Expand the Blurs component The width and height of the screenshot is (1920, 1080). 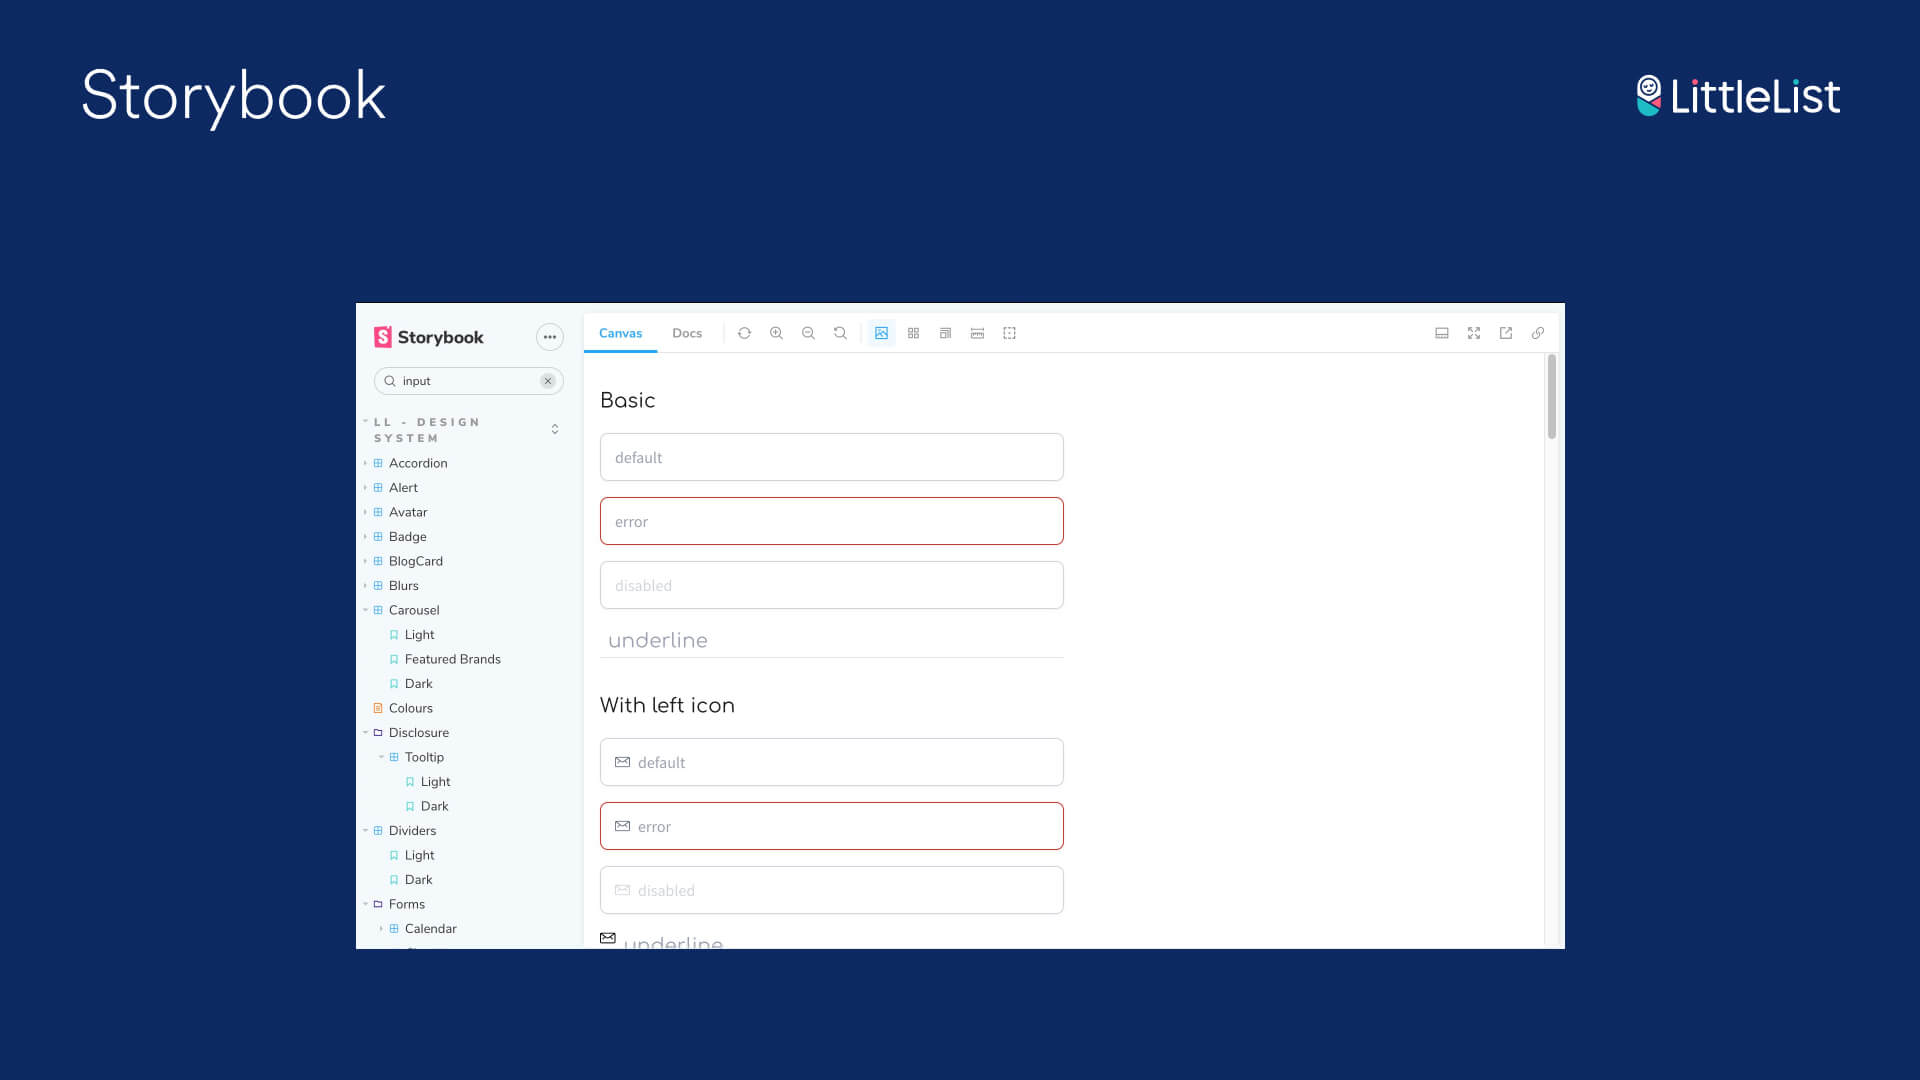403,586
